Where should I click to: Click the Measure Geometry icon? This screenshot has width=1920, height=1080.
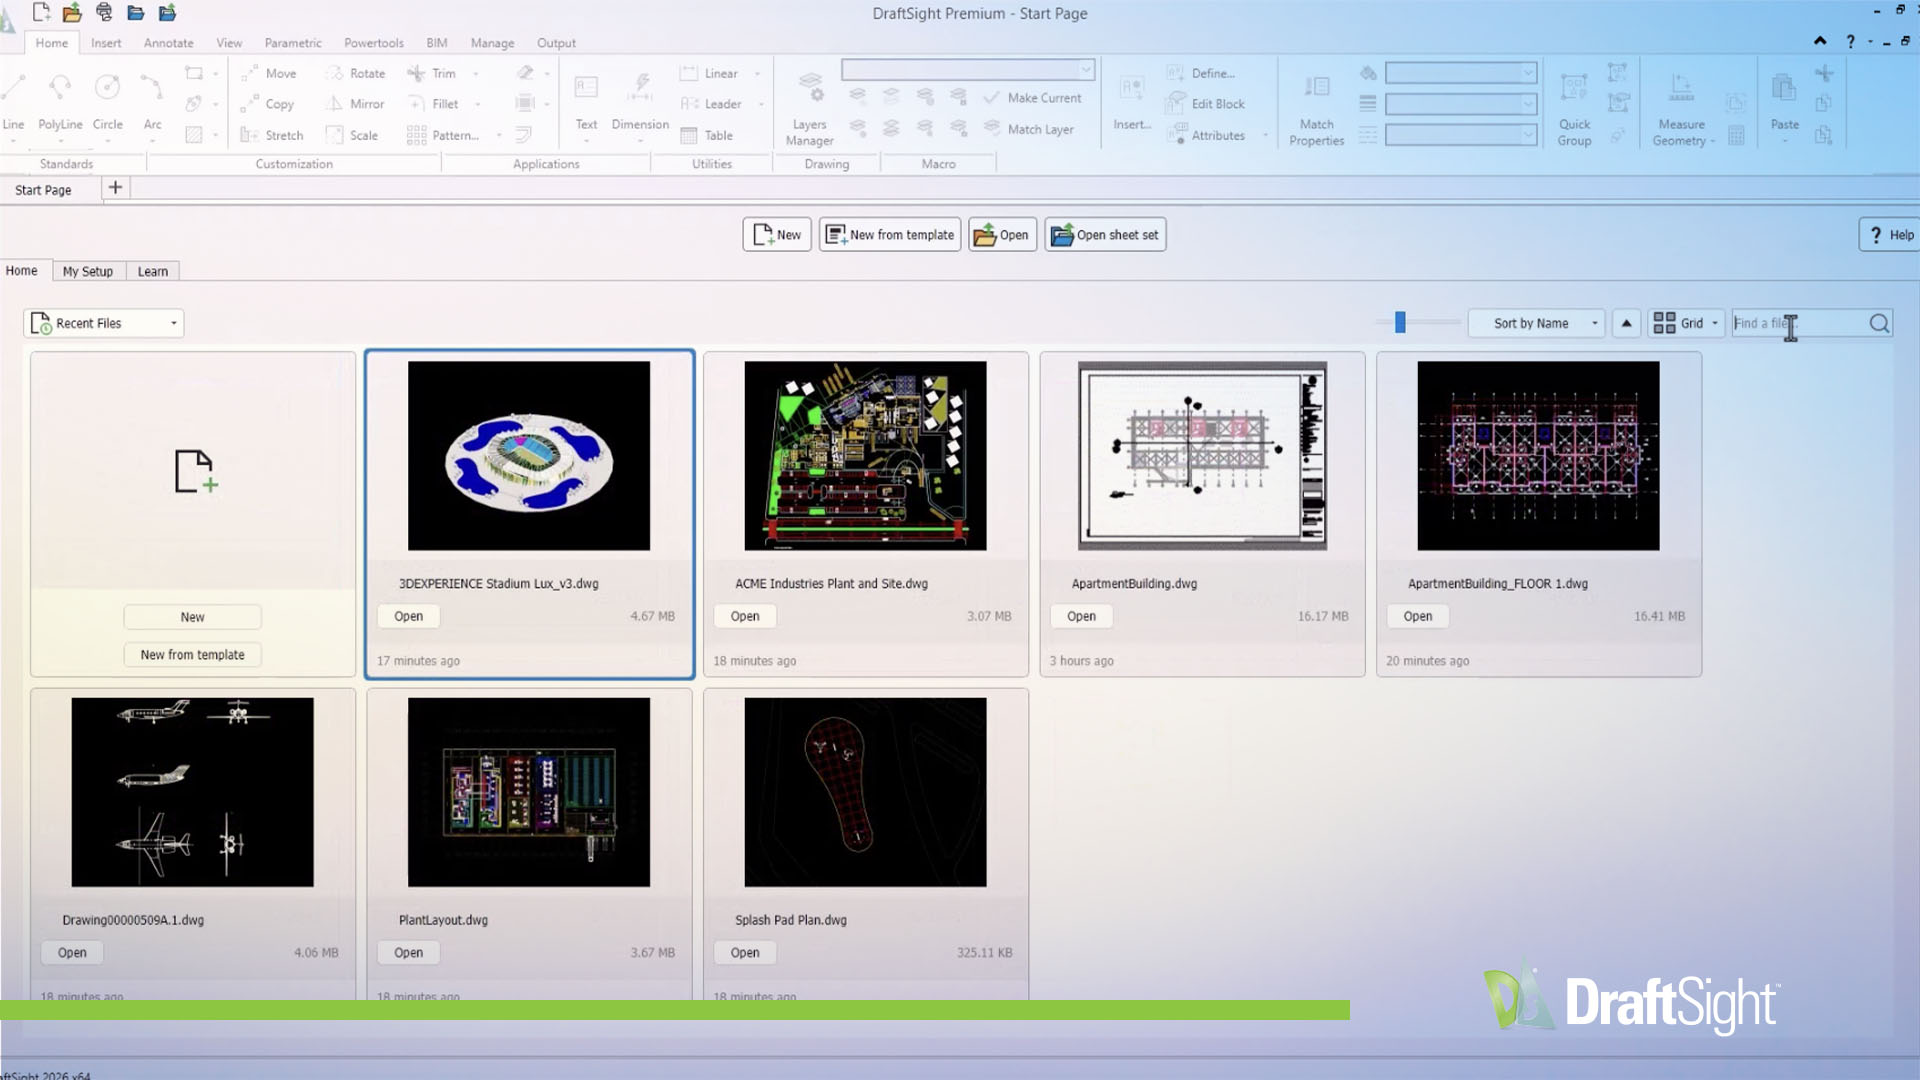pyautogui.click(x=1681, y=88)
